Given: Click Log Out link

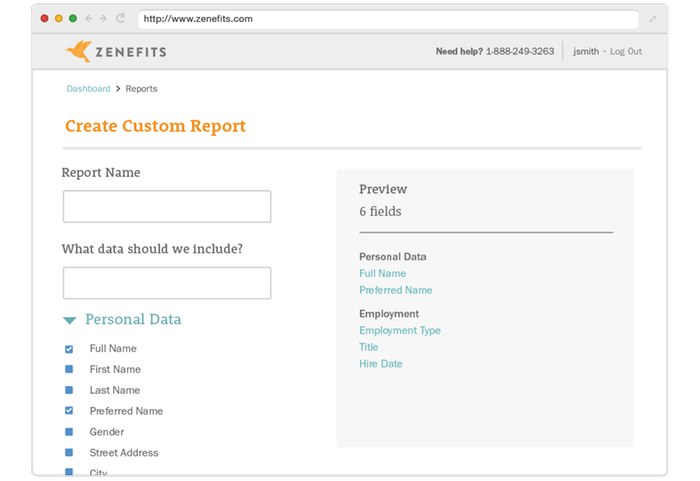Looking at the screenshot, I should click(625, 51).
